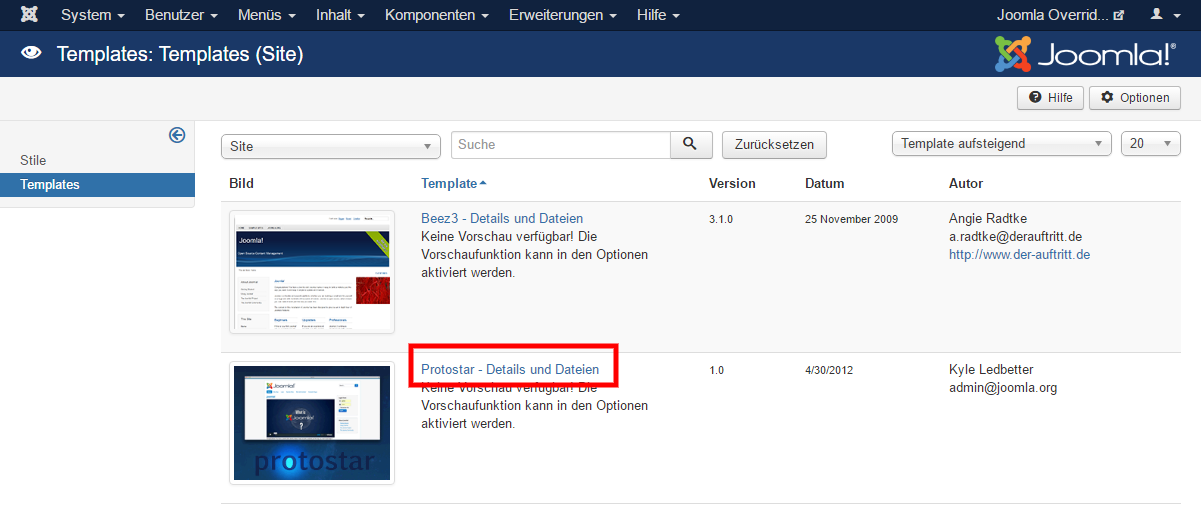Collapse sidebar with the arrow toggle icon
Viewport: 1201px width, 527px height.
pos(177,135)
